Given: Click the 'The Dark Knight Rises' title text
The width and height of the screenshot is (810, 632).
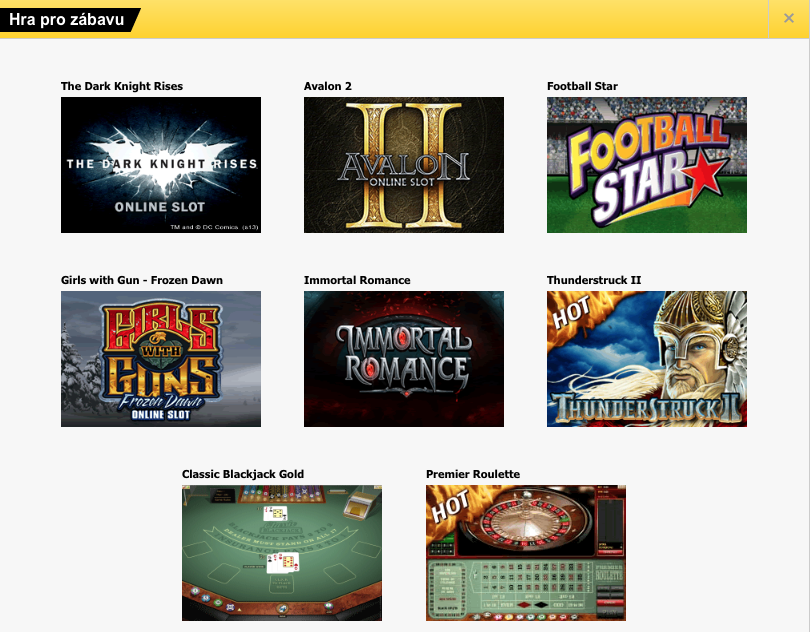Looking at the screenshot, I should 122,86.
